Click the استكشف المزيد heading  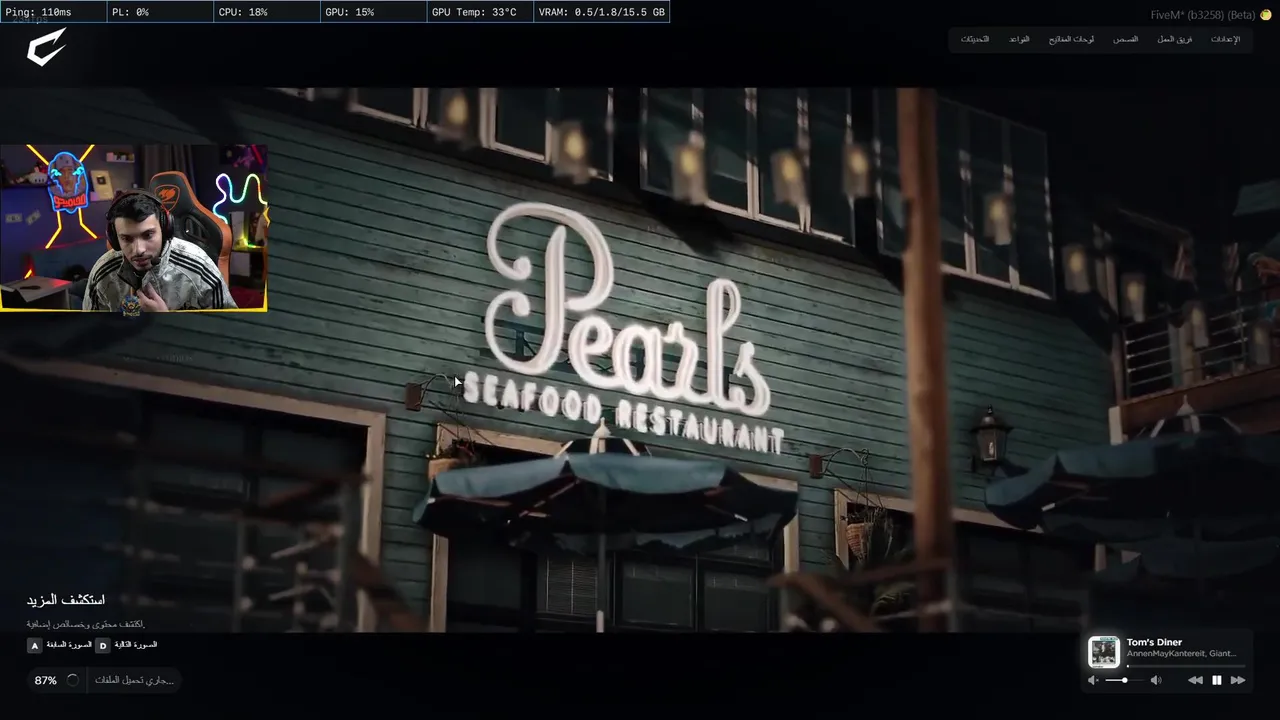66,600
